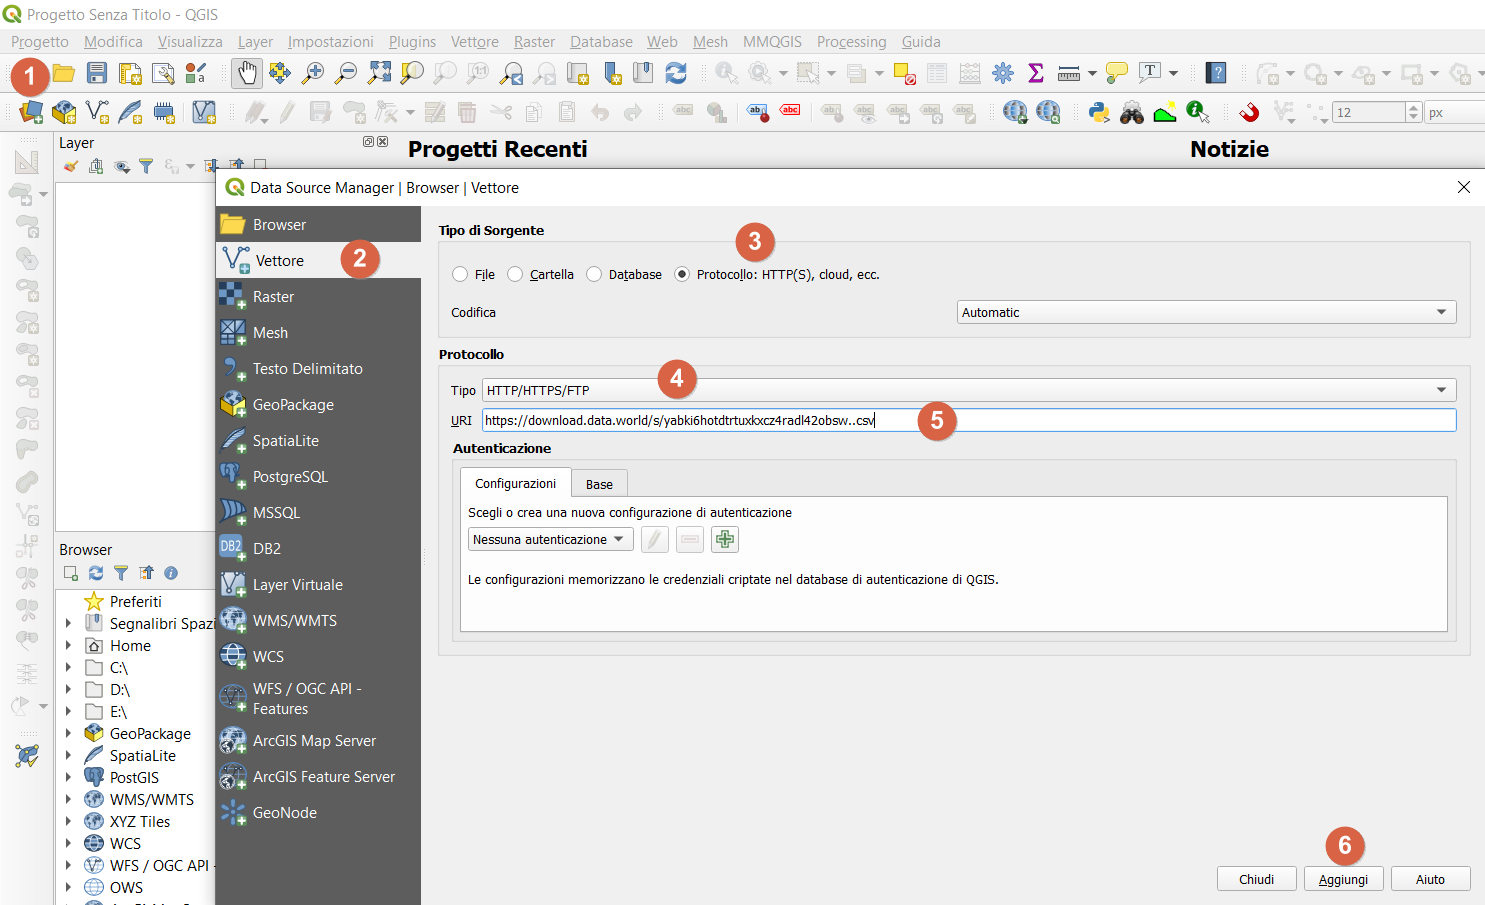Viewport: 1485px width, 905px height.
Task: Open the Processing menu
Action: [851, 42]
